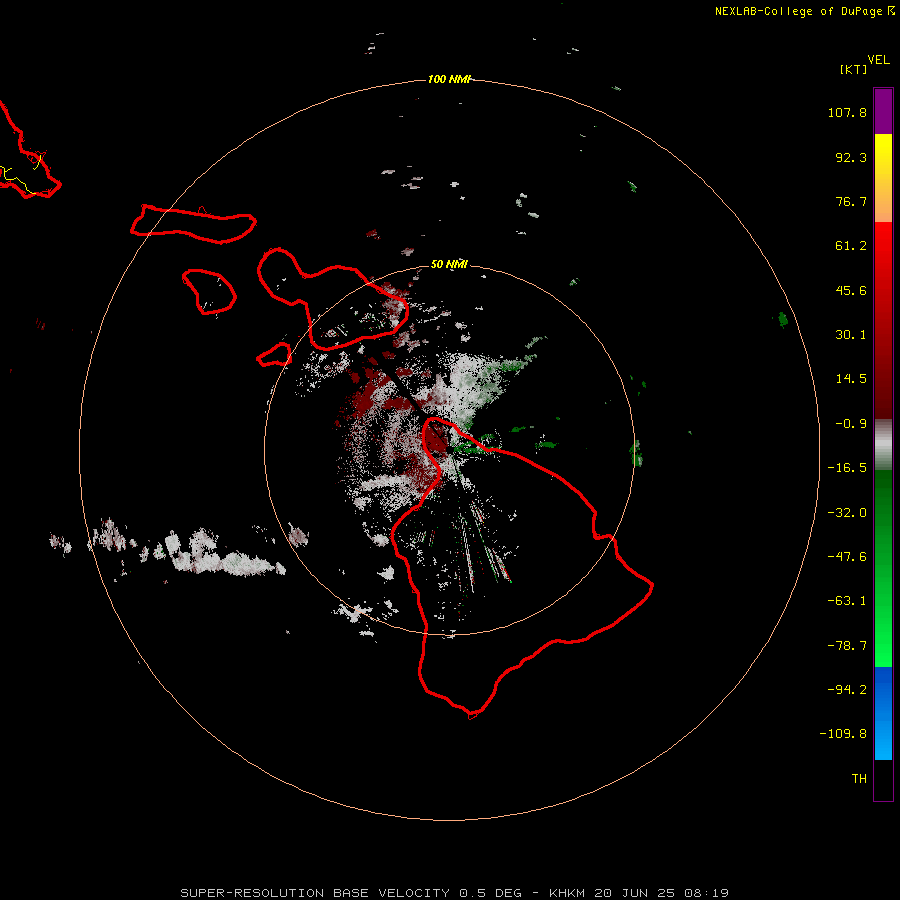Click the Super-Resolution Base Velocity KHKM caption
This screenshot has height=900, width=900.
pyautogui.click(x=455, y=893)
